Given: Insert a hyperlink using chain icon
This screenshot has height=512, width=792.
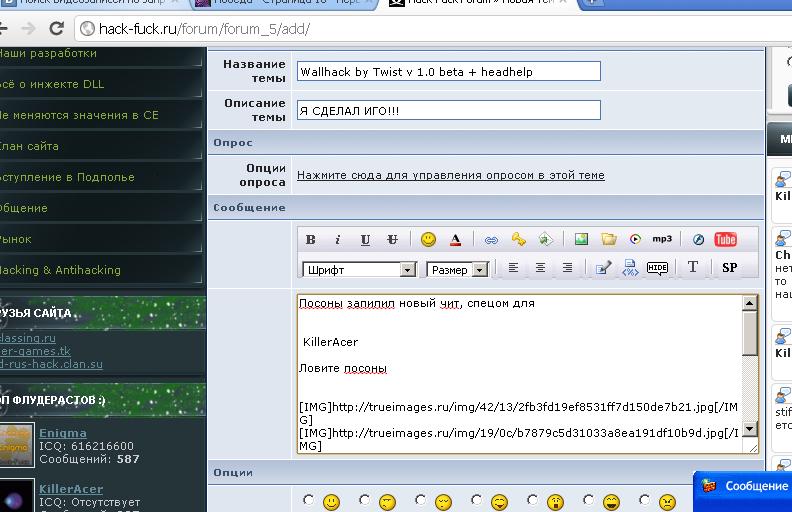Looking at the screenshot, I should [491, 240].
